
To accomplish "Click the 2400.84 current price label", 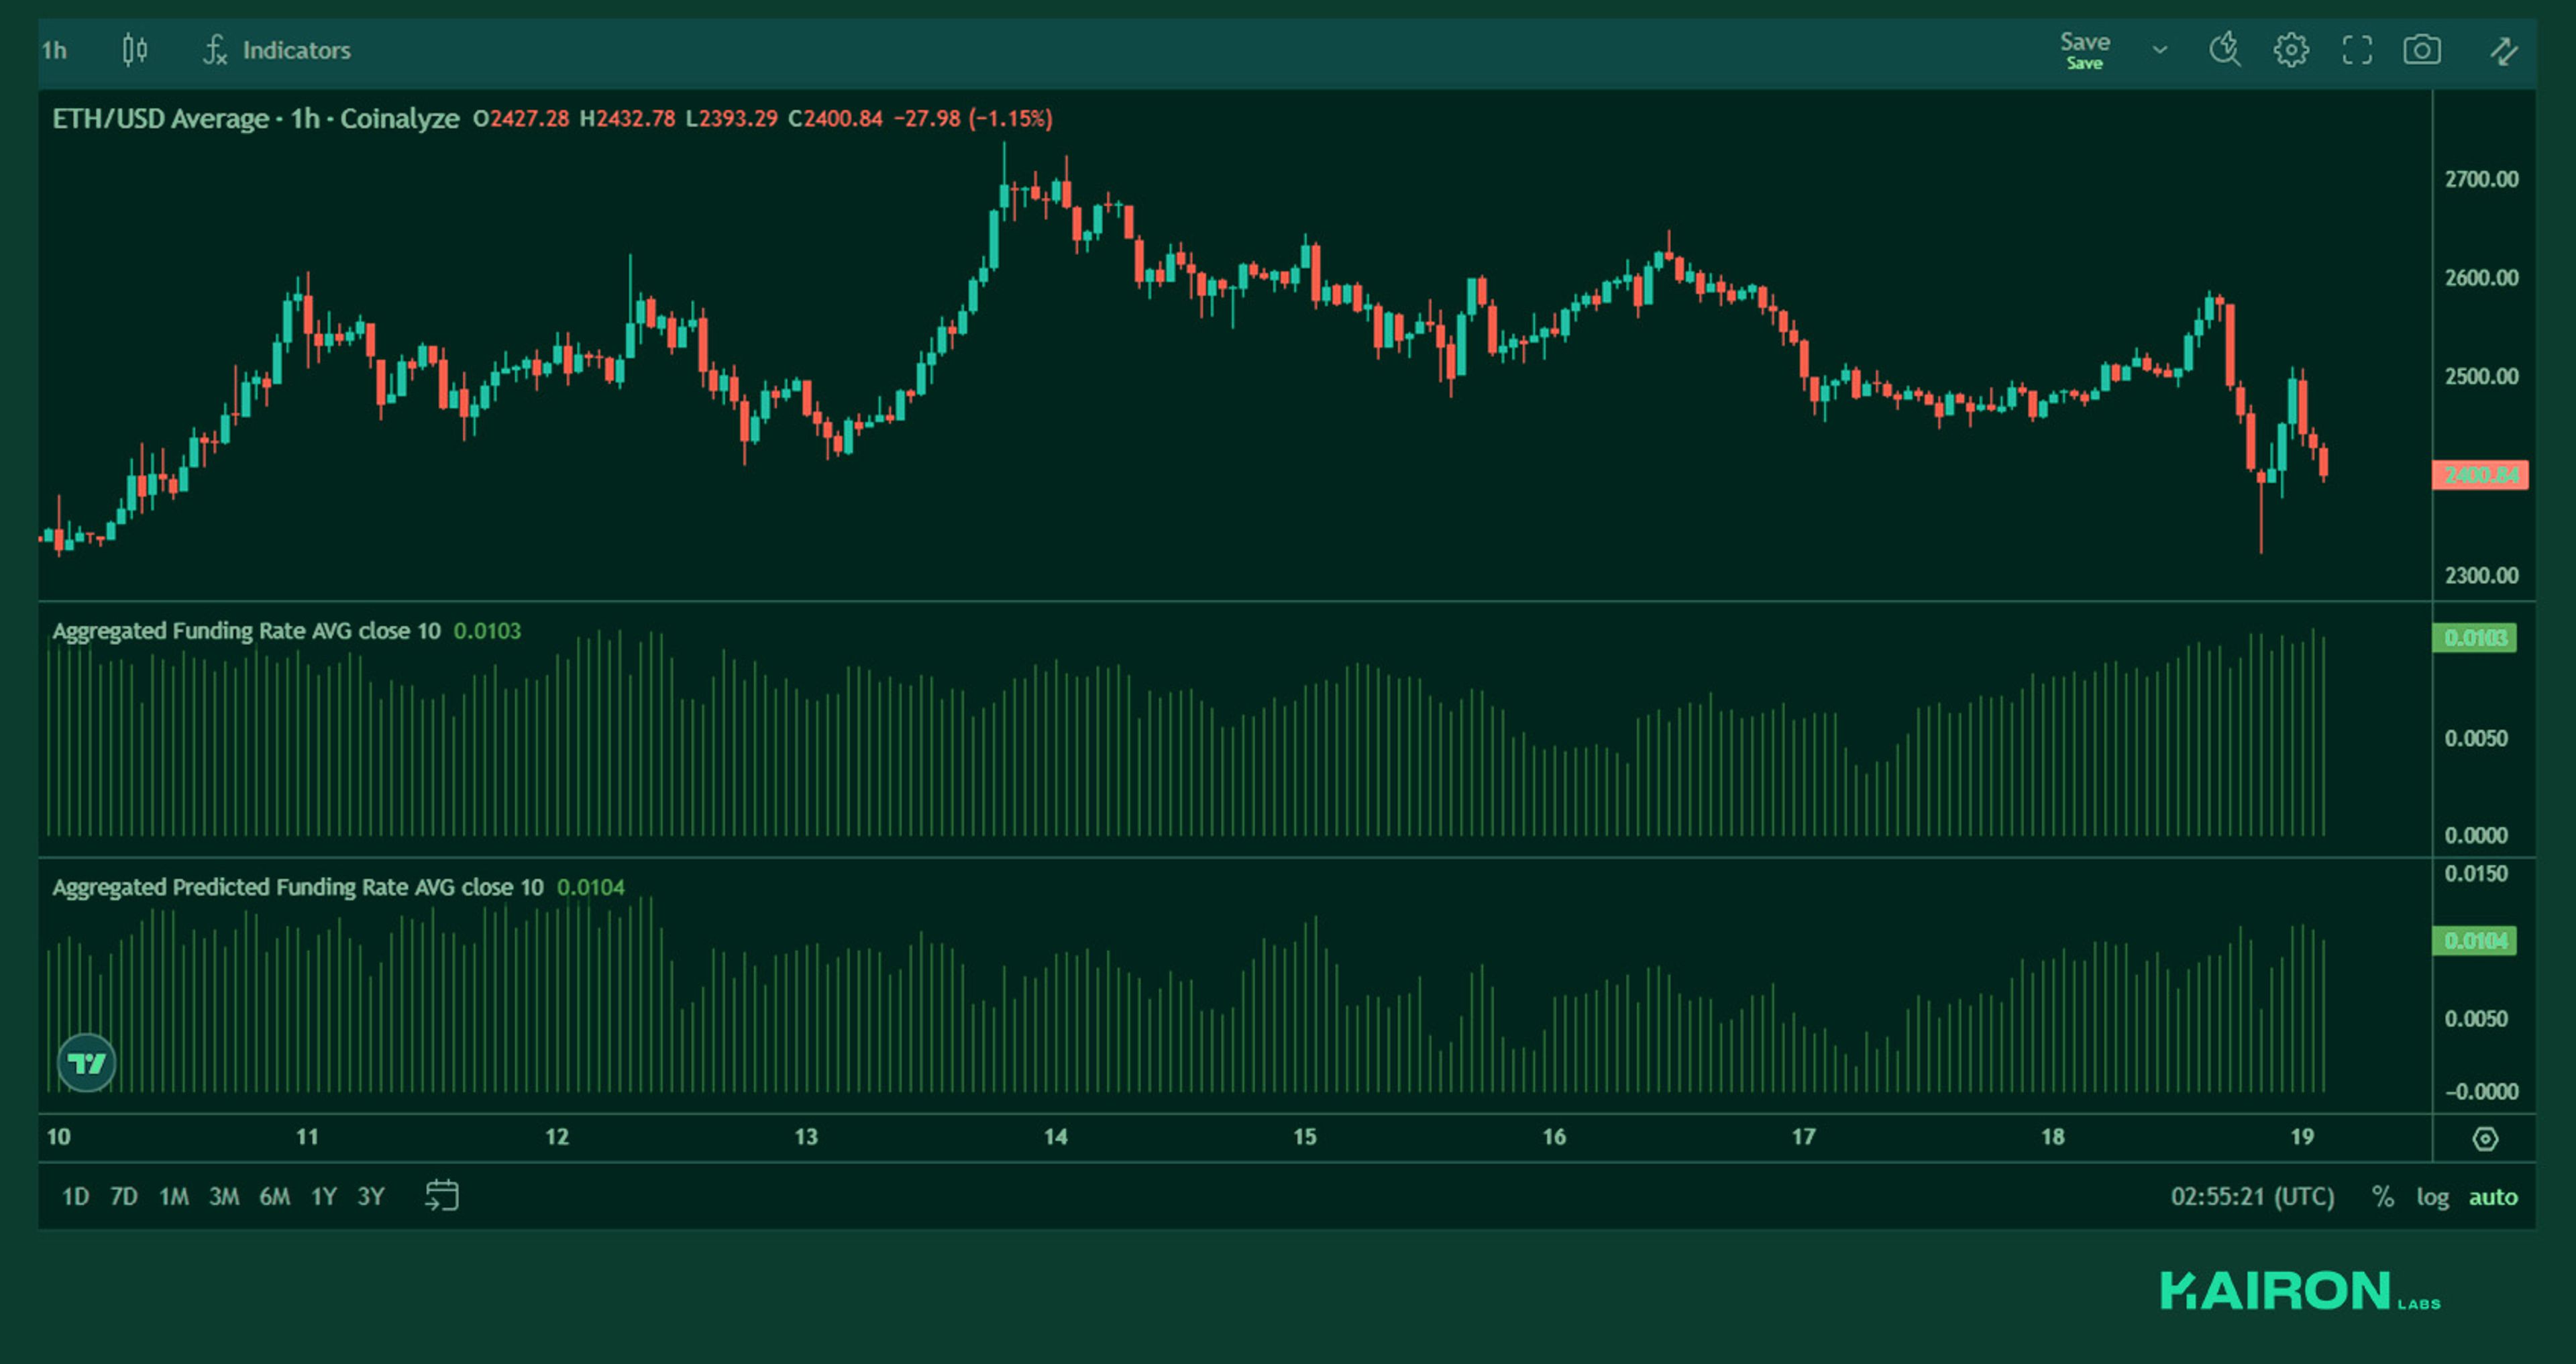I will tap(2480, 475).
